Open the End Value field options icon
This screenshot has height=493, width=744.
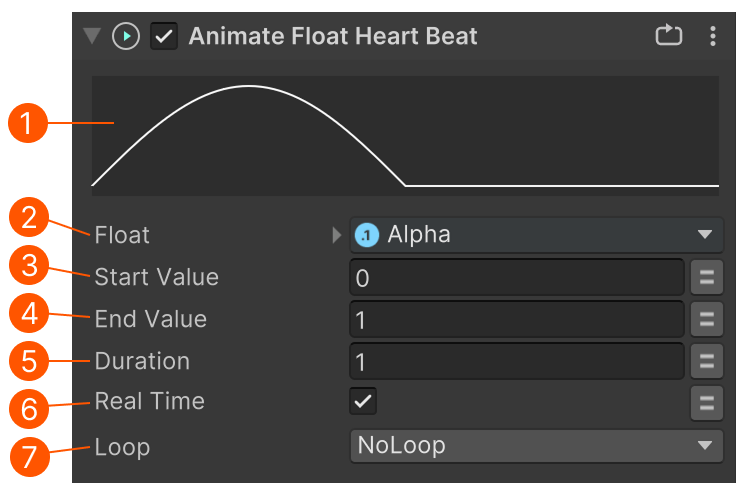[707, 319]
